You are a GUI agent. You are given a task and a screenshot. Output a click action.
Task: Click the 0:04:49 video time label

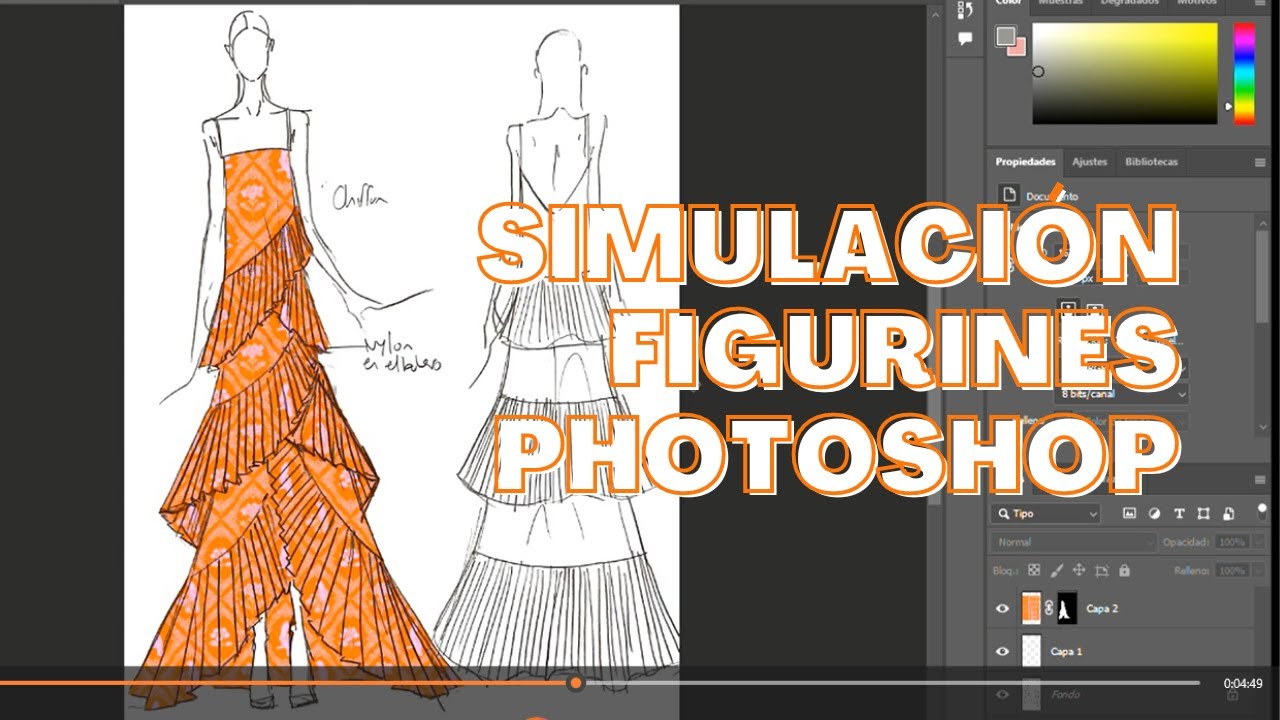tap(1243, 684)
